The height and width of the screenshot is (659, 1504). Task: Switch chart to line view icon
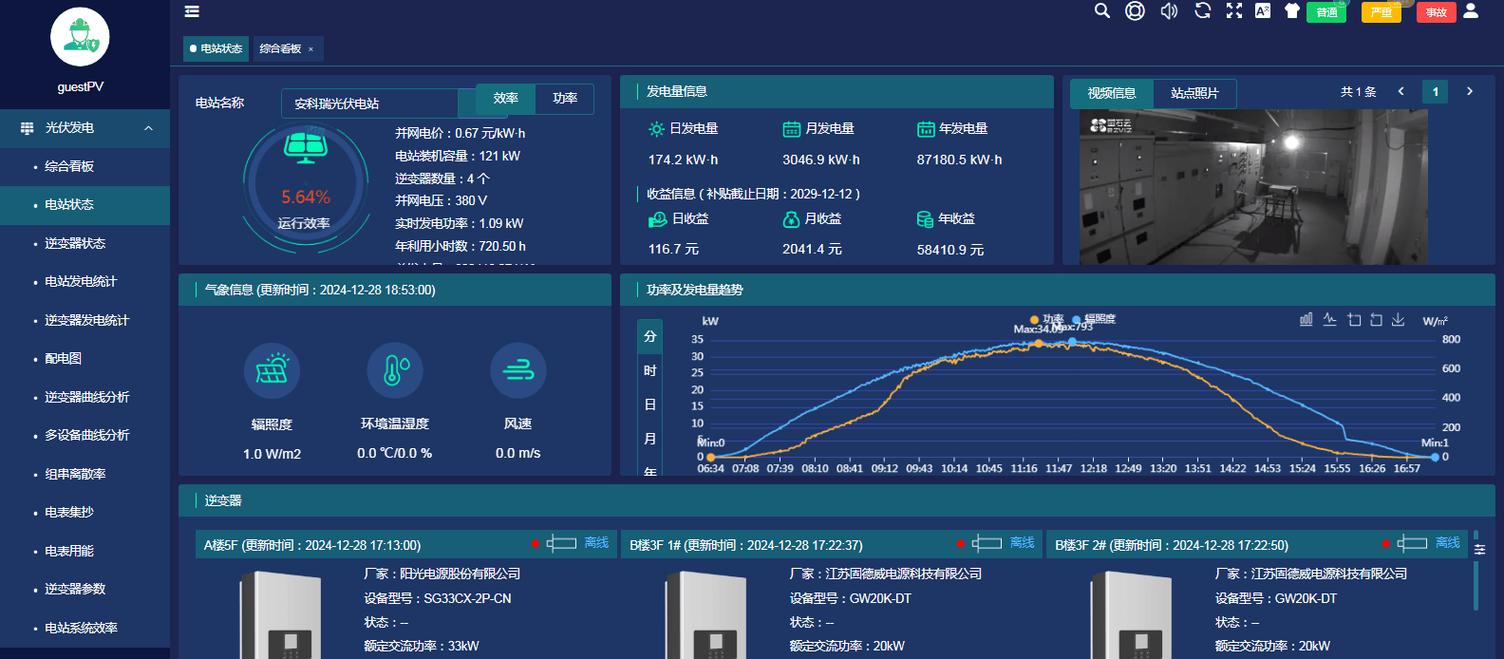(x=1330, y=320)
